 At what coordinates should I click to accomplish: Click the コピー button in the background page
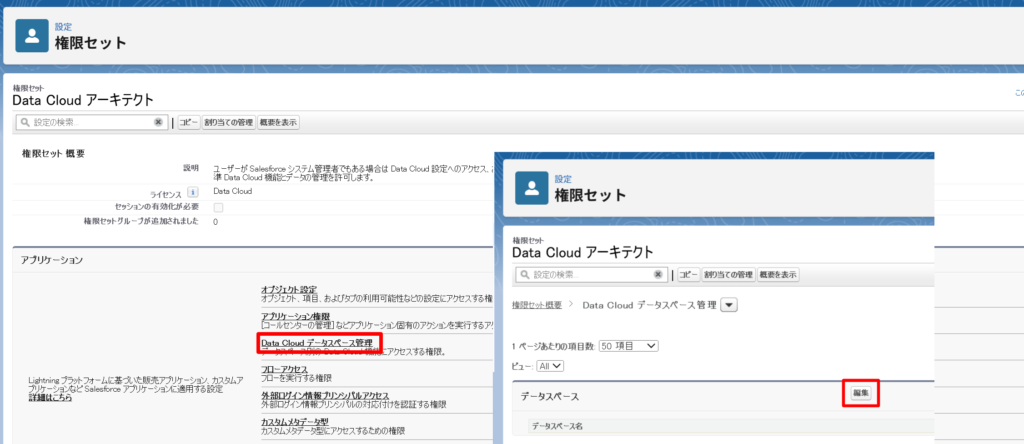[x=189, y=122]
